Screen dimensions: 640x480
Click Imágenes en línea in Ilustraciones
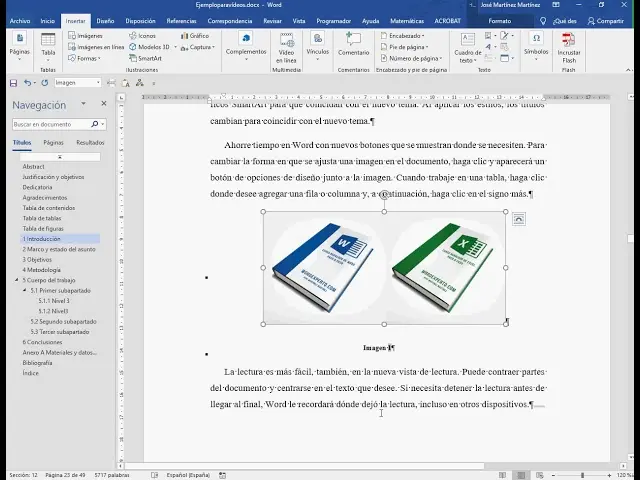pos(96,47)
